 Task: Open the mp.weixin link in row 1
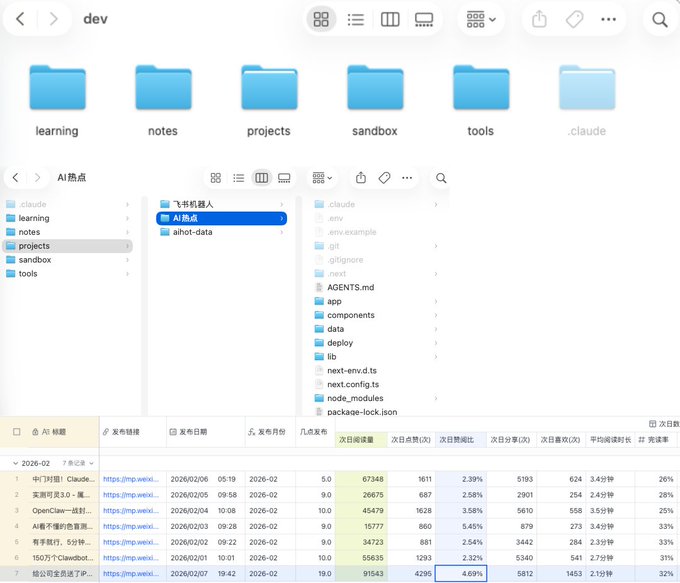[131, 479]
